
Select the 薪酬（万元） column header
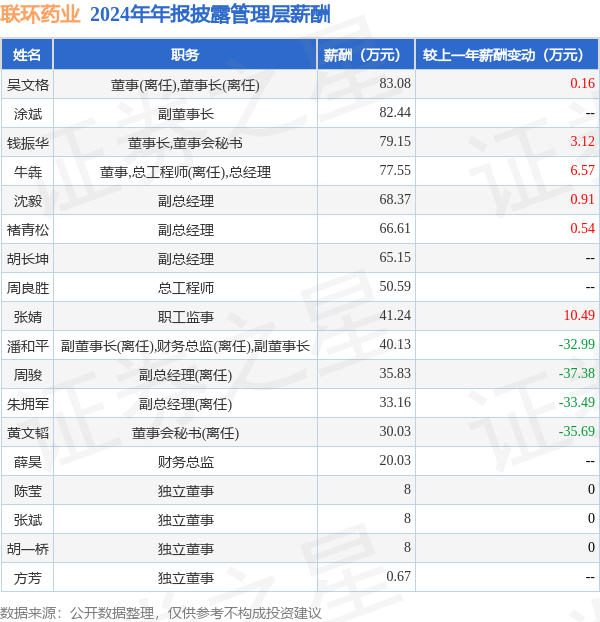pyautogui.click(x=366, y=55)
